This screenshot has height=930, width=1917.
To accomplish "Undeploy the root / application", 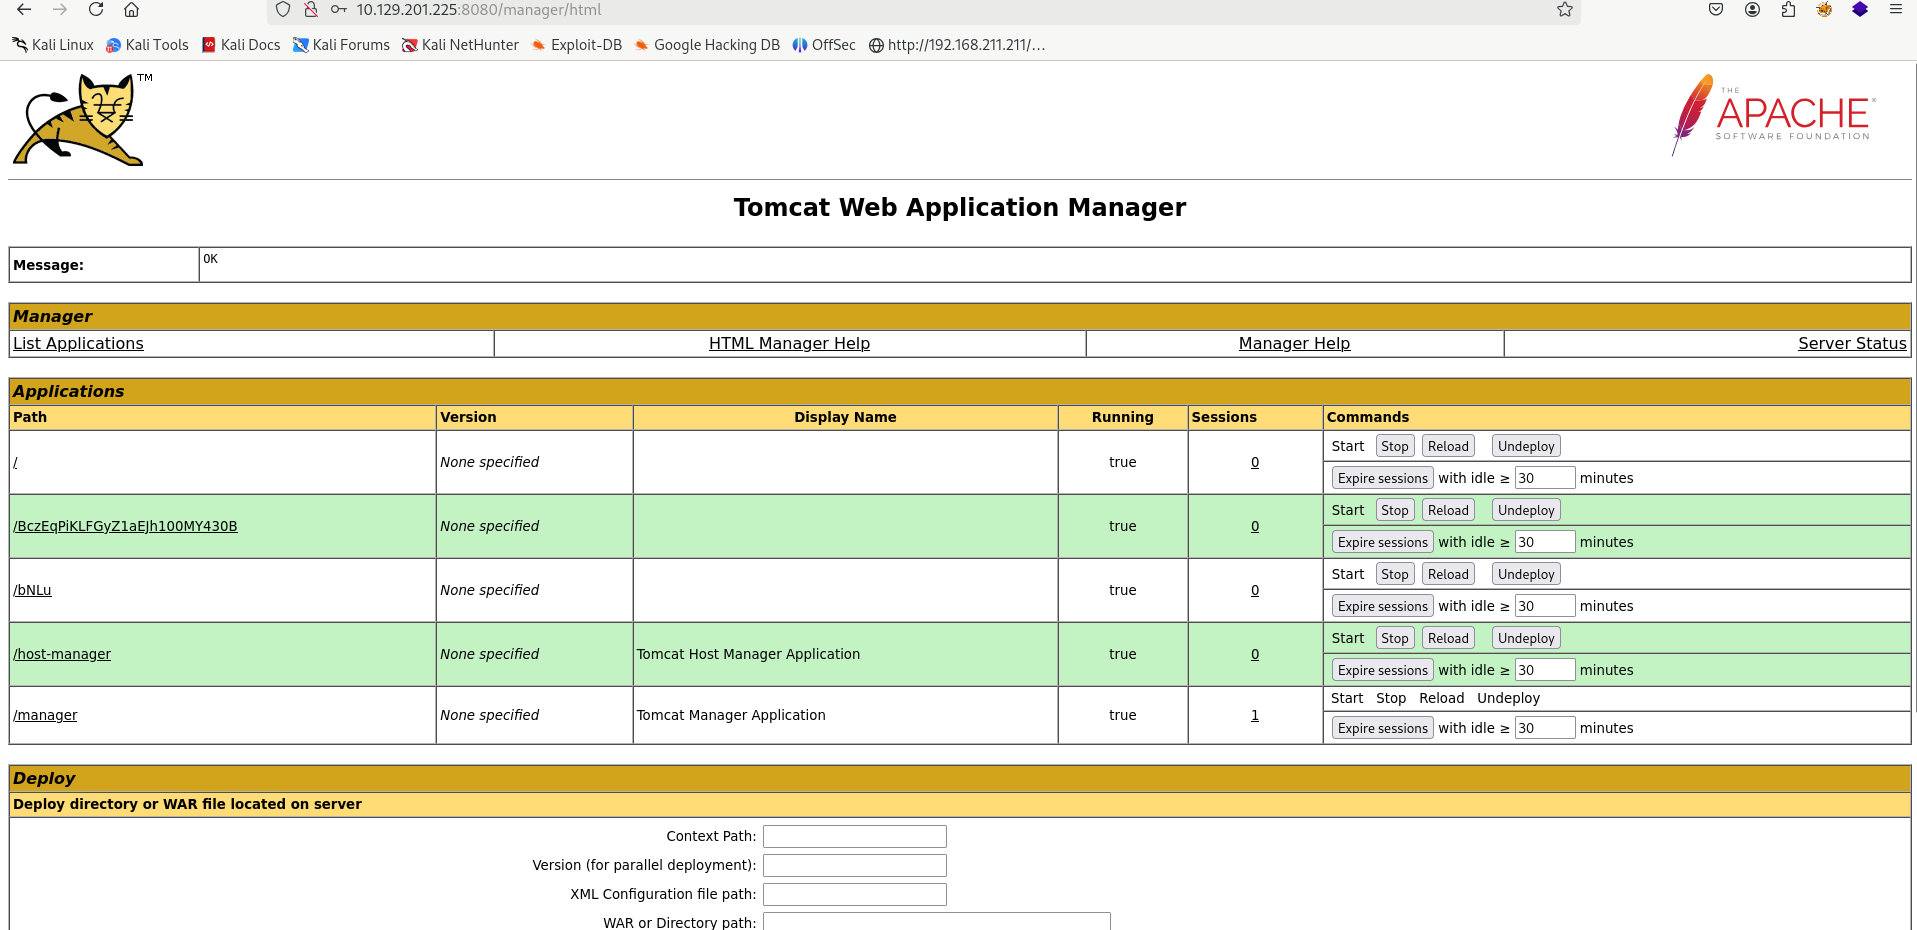I will pyautogui.click(x=1526, y=446).
